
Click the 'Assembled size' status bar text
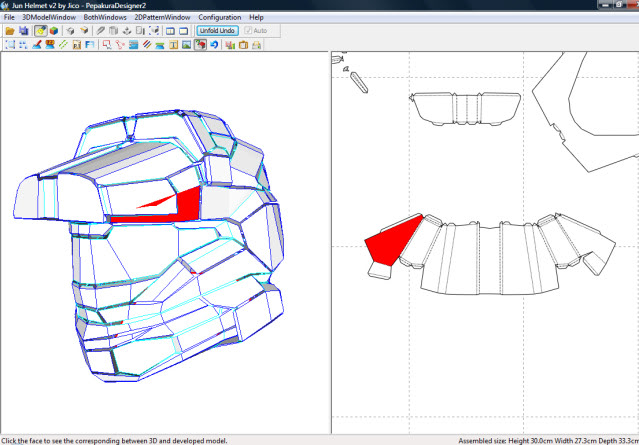pyautogui.click(x=549, y=441)
